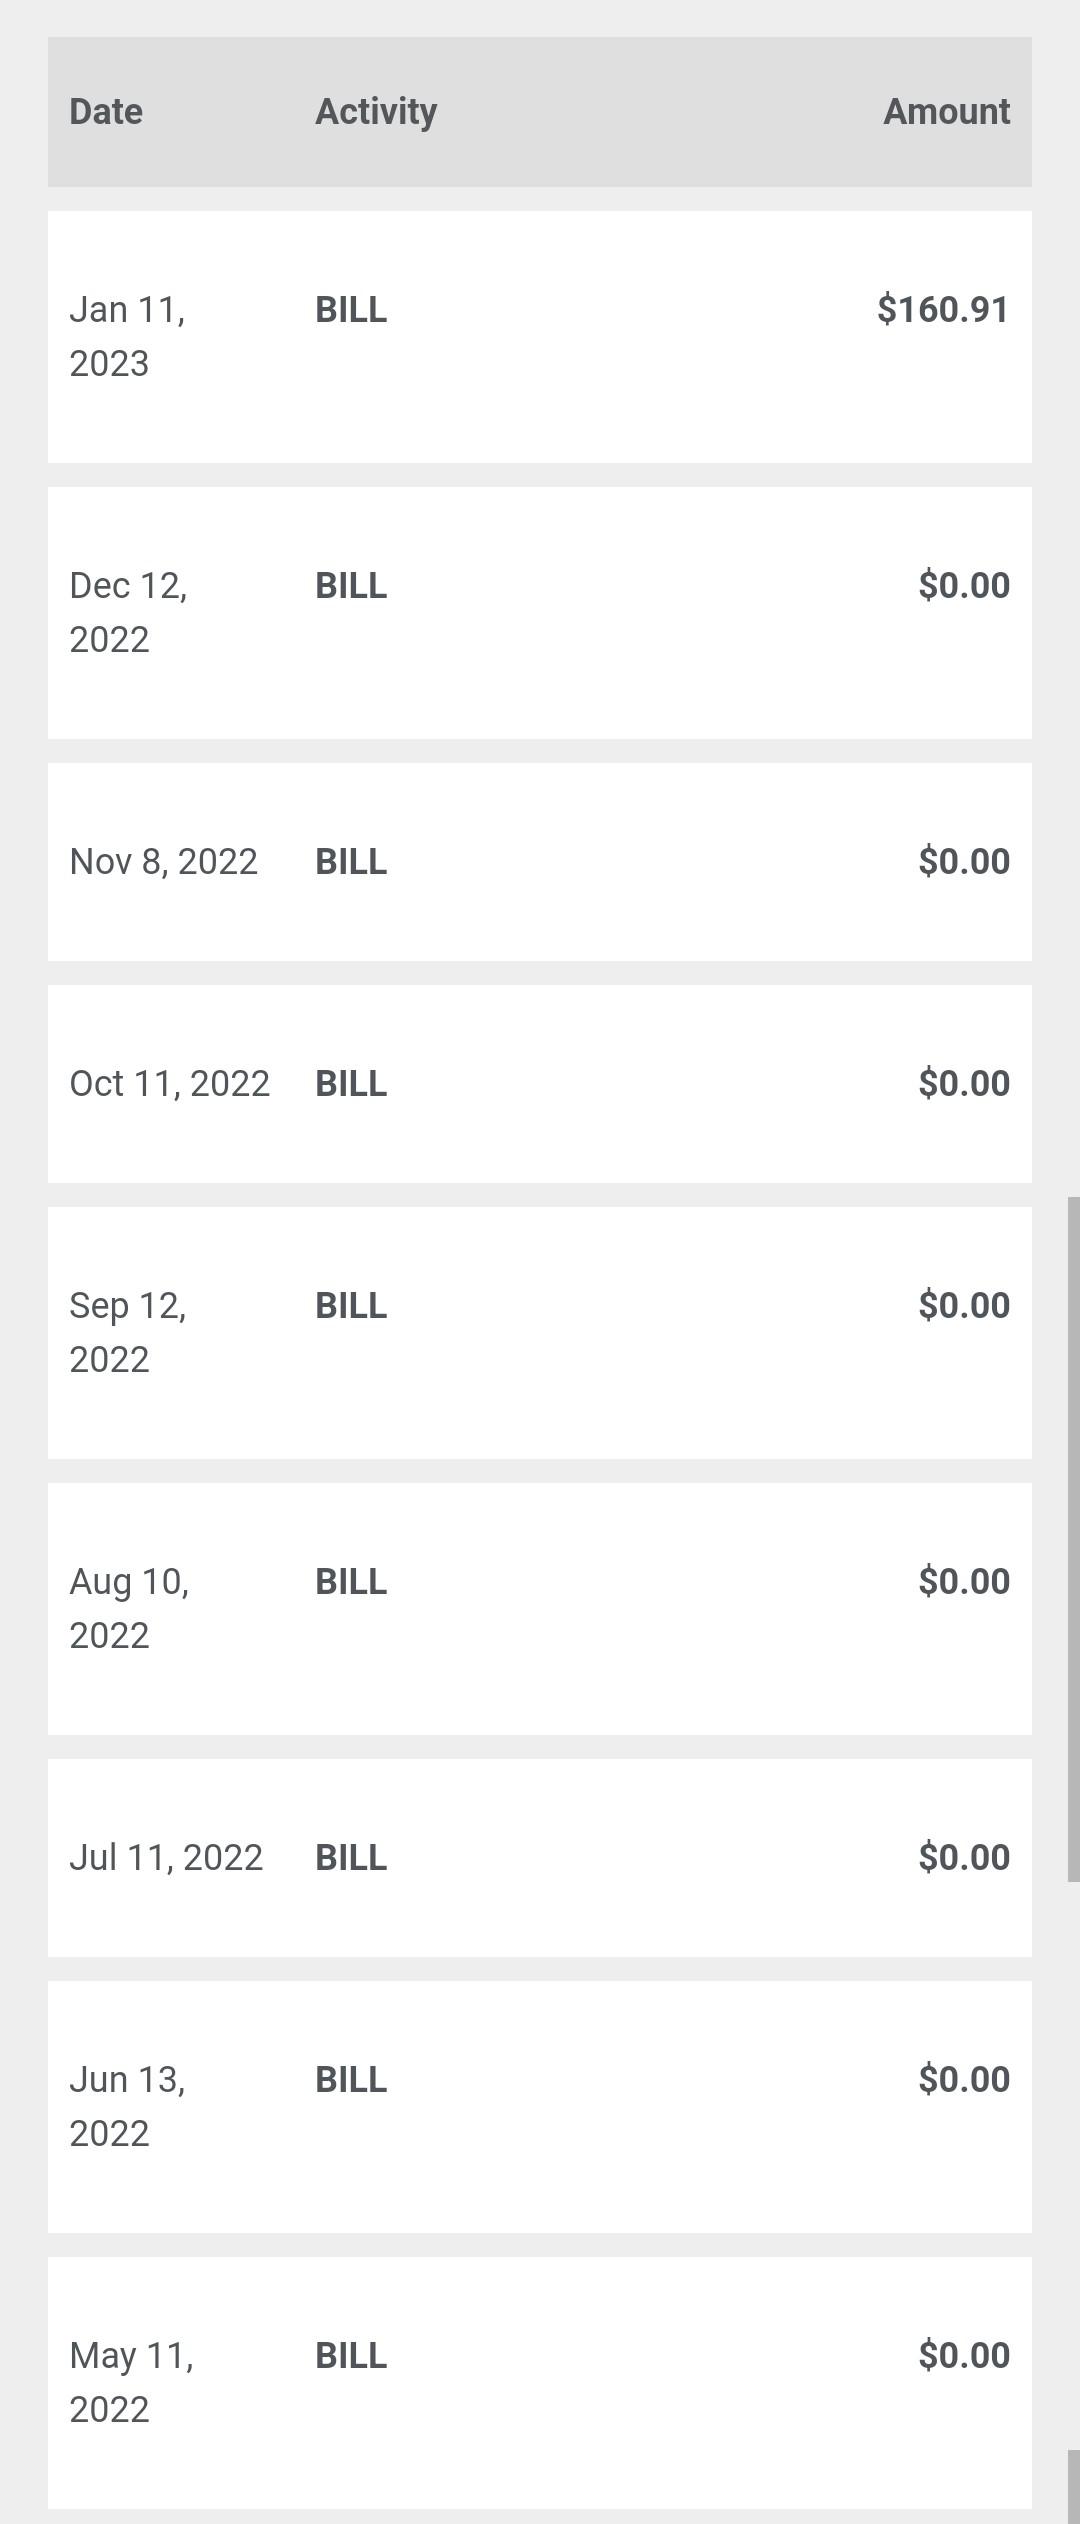Open the BILL entry for Jun 13, 2022

351,2080
